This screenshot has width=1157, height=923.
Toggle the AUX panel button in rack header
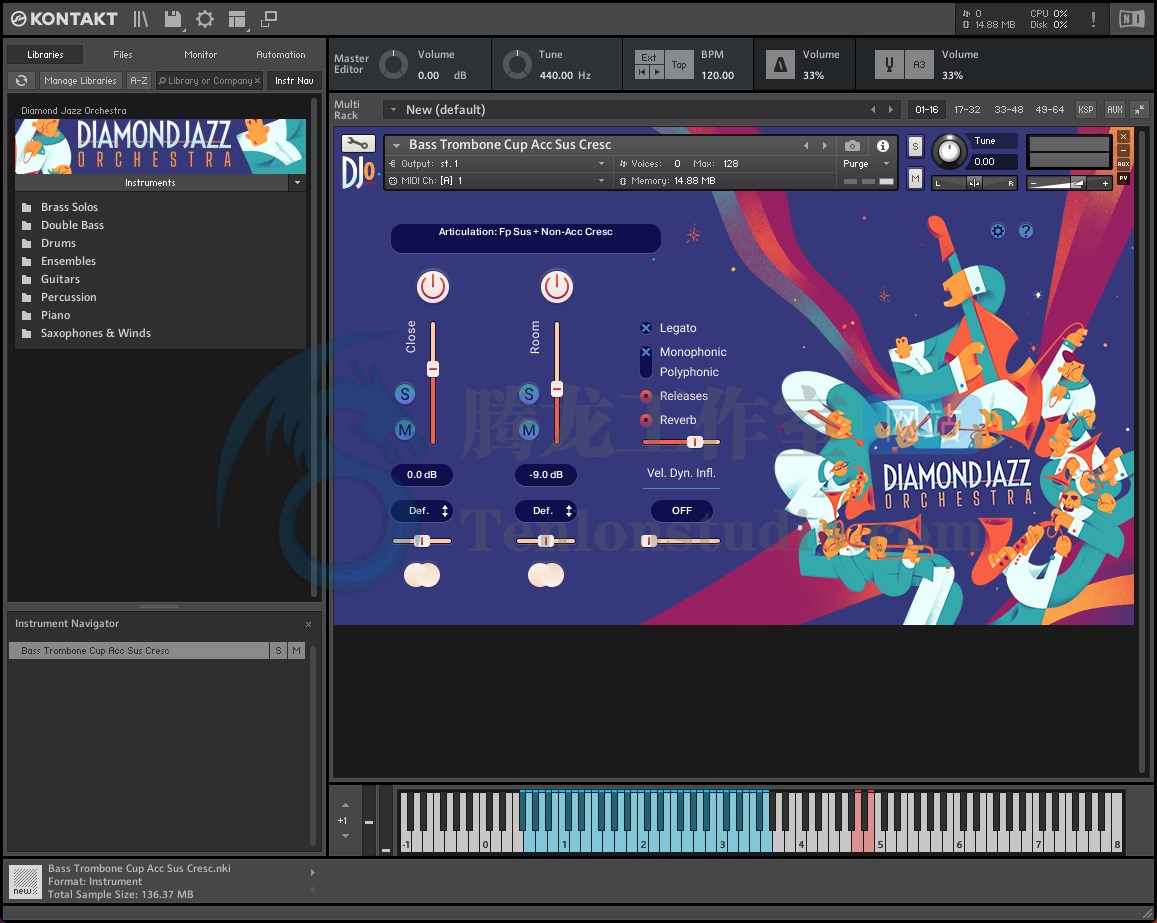point(1114,109)
